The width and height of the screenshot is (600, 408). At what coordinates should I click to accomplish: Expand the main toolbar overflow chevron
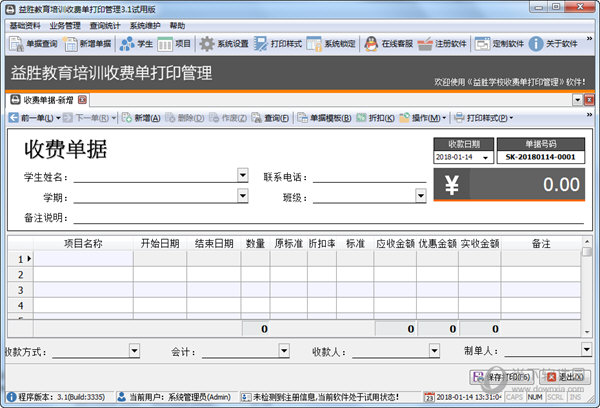[x=589, y=39]
